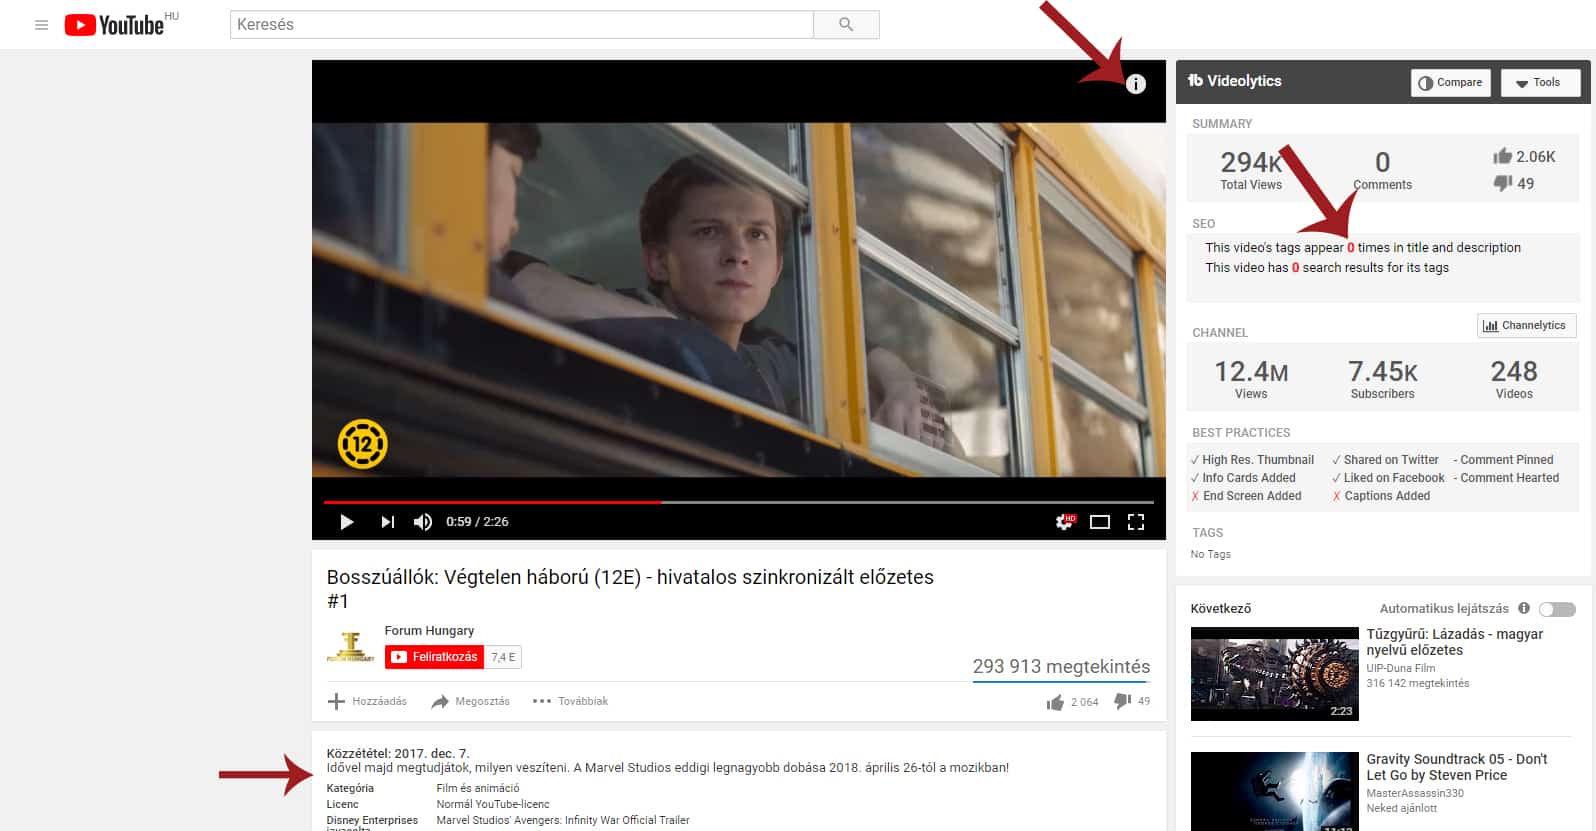Skip to the next video
Viewport: 1596px width, 831px height.
coord(387,522)
